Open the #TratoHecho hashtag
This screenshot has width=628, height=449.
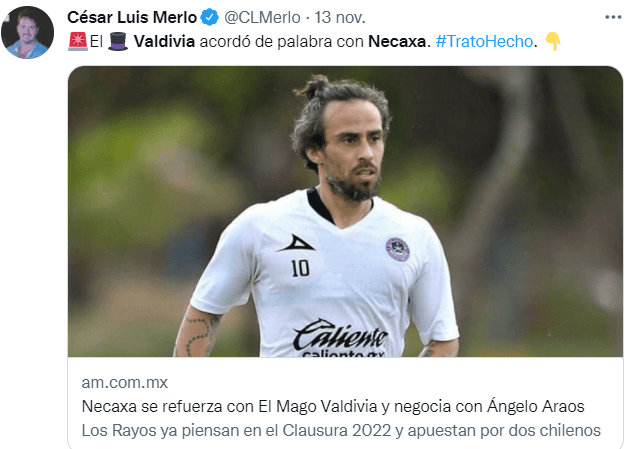click(x=484, y=41)
